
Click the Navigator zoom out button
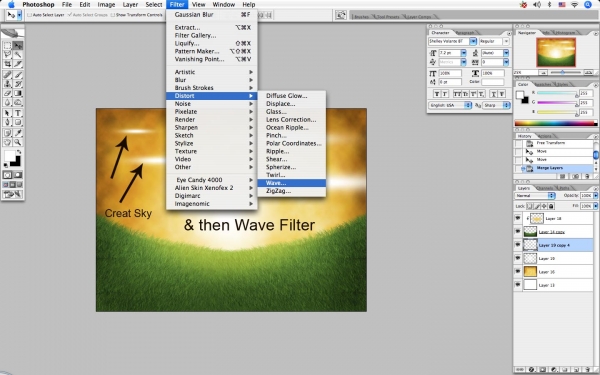pos(543,72)
